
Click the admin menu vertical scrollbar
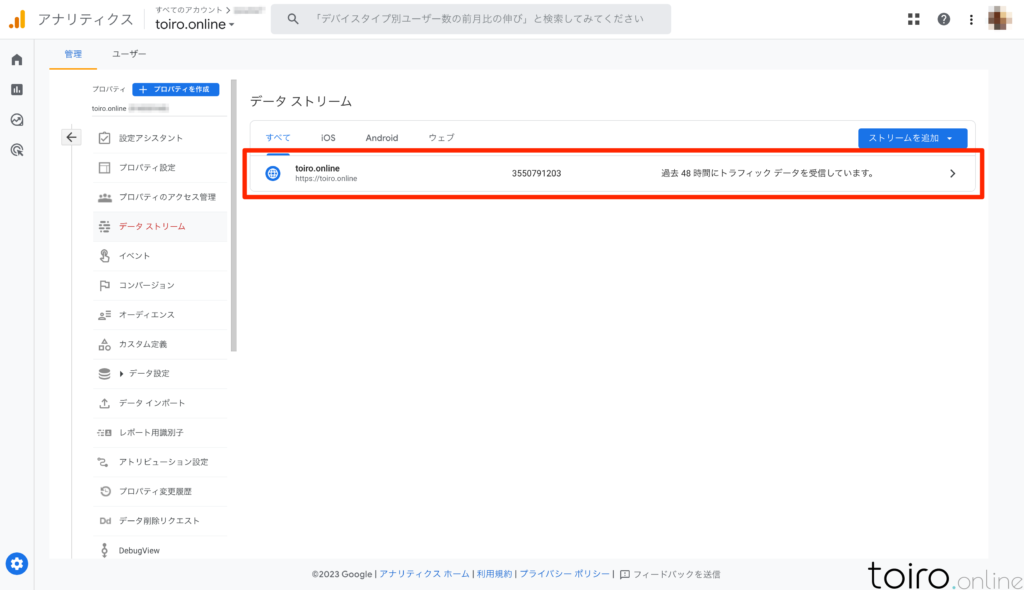(234, 216)
